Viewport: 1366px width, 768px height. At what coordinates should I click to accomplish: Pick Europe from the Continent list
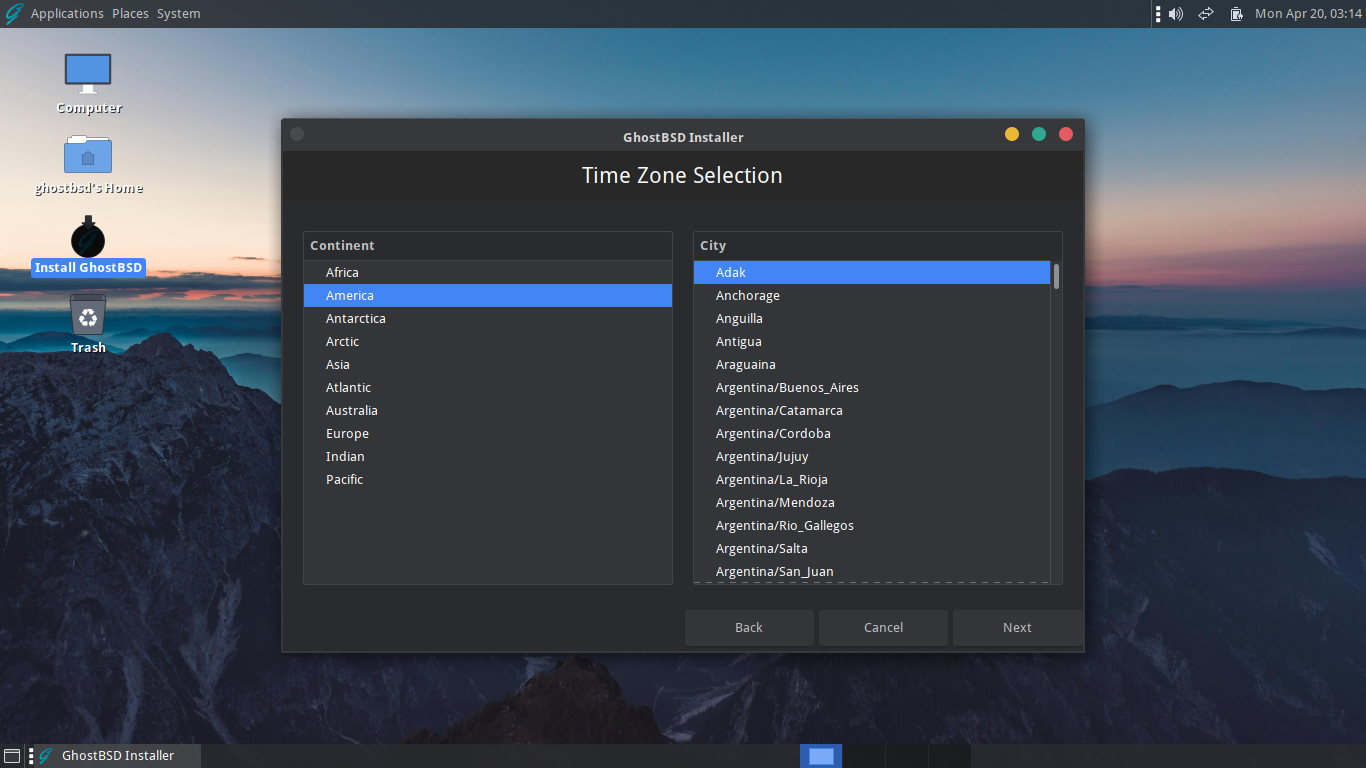point(488,434)
